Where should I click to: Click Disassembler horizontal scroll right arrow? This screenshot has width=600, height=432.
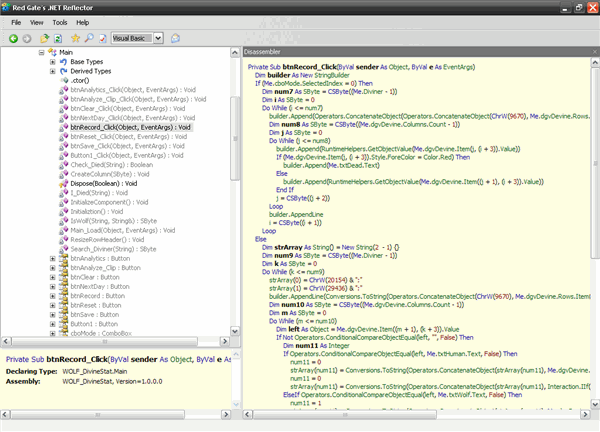(x=585, y=414)
